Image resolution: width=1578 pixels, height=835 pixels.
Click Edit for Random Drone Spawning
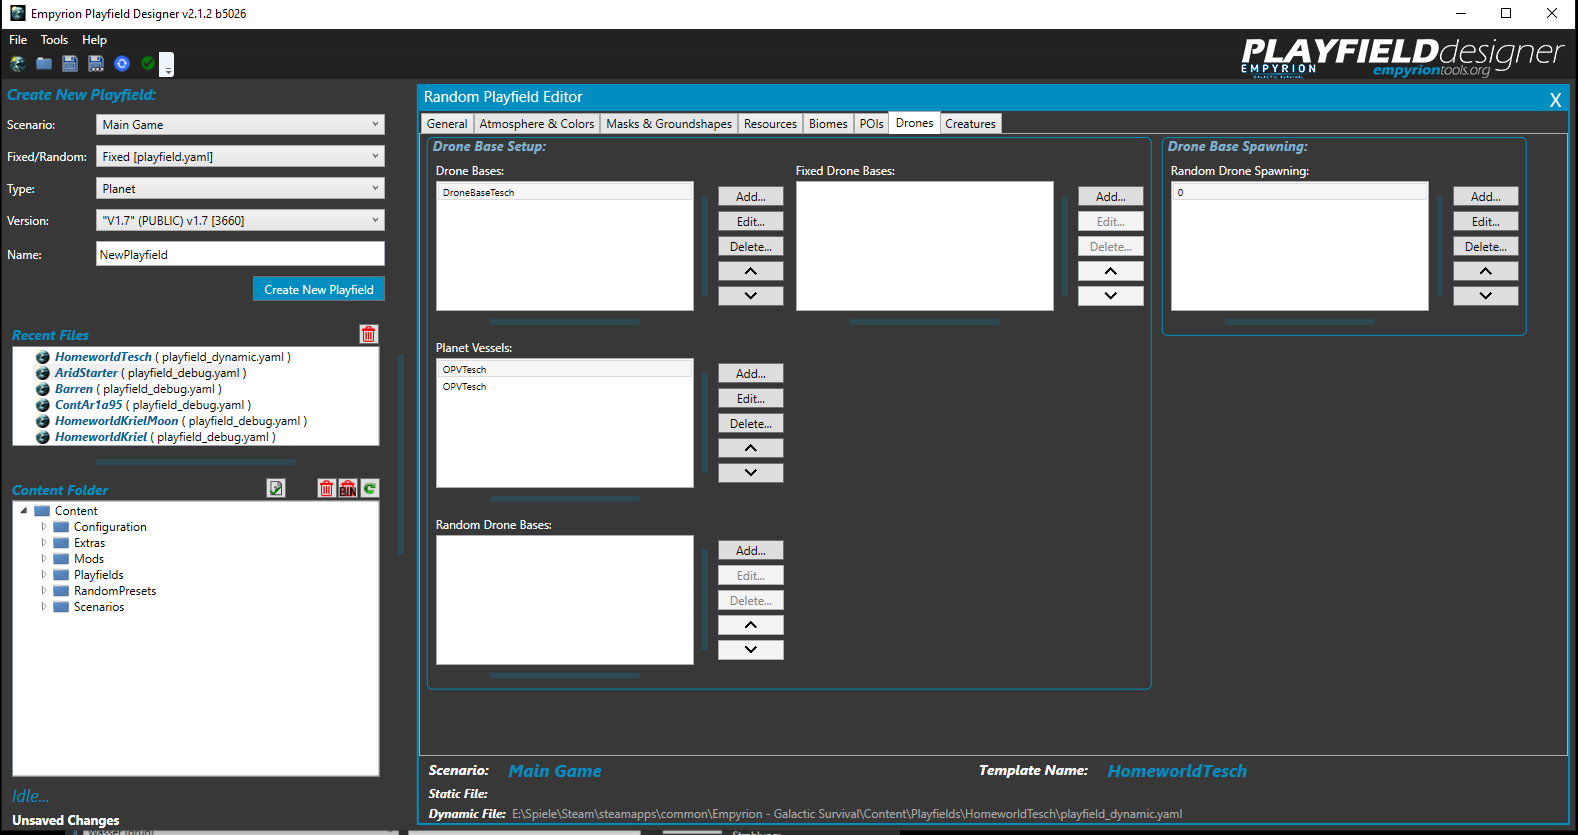tap(1486, 222)
